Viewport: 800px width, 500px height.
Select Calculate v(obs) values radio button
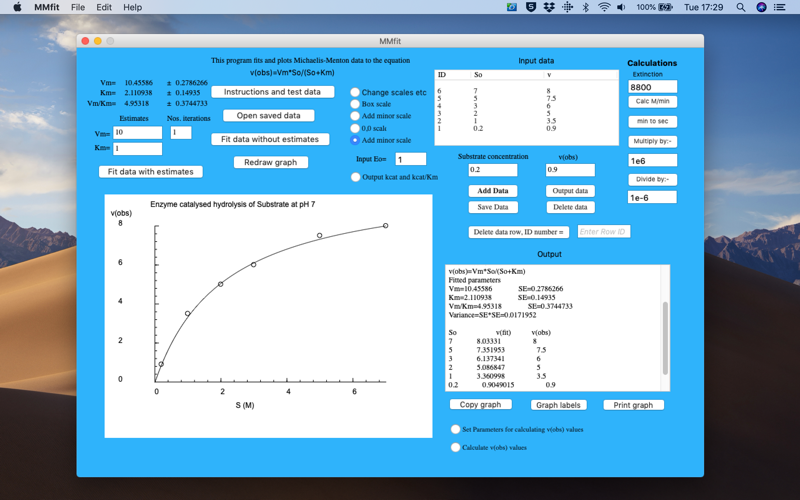[455, 447]
